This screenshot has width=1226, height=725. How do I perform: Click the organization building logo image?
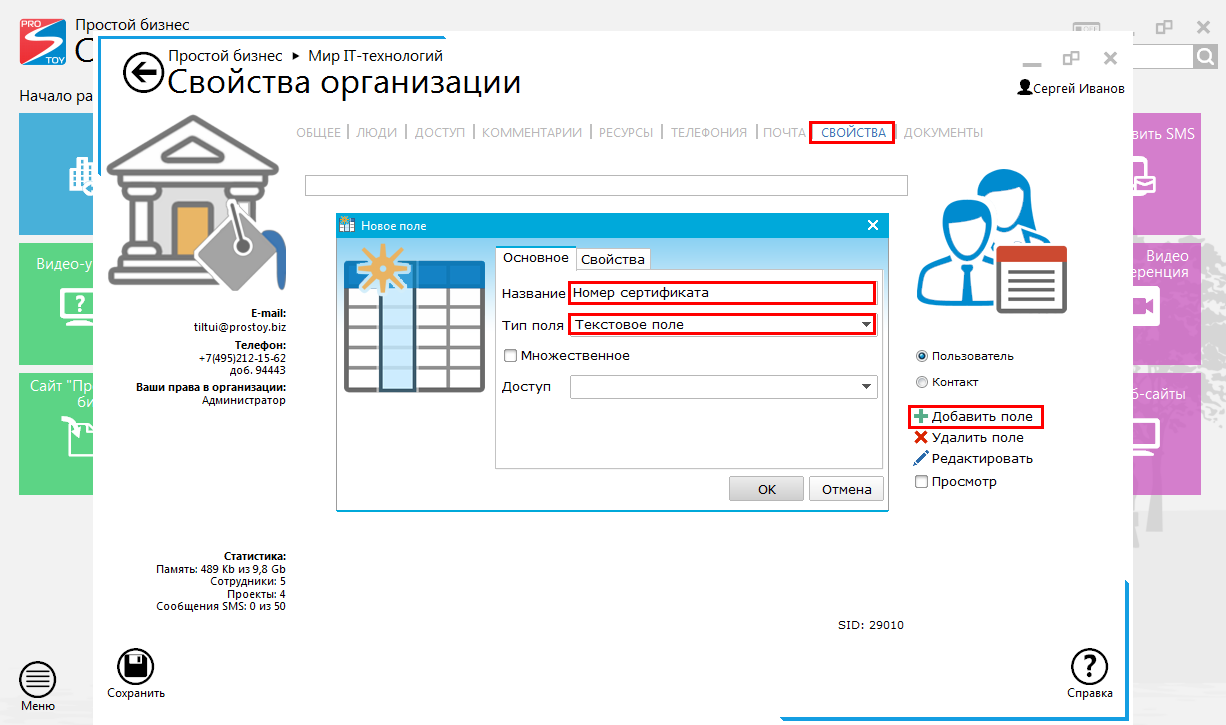coord(195,202)
